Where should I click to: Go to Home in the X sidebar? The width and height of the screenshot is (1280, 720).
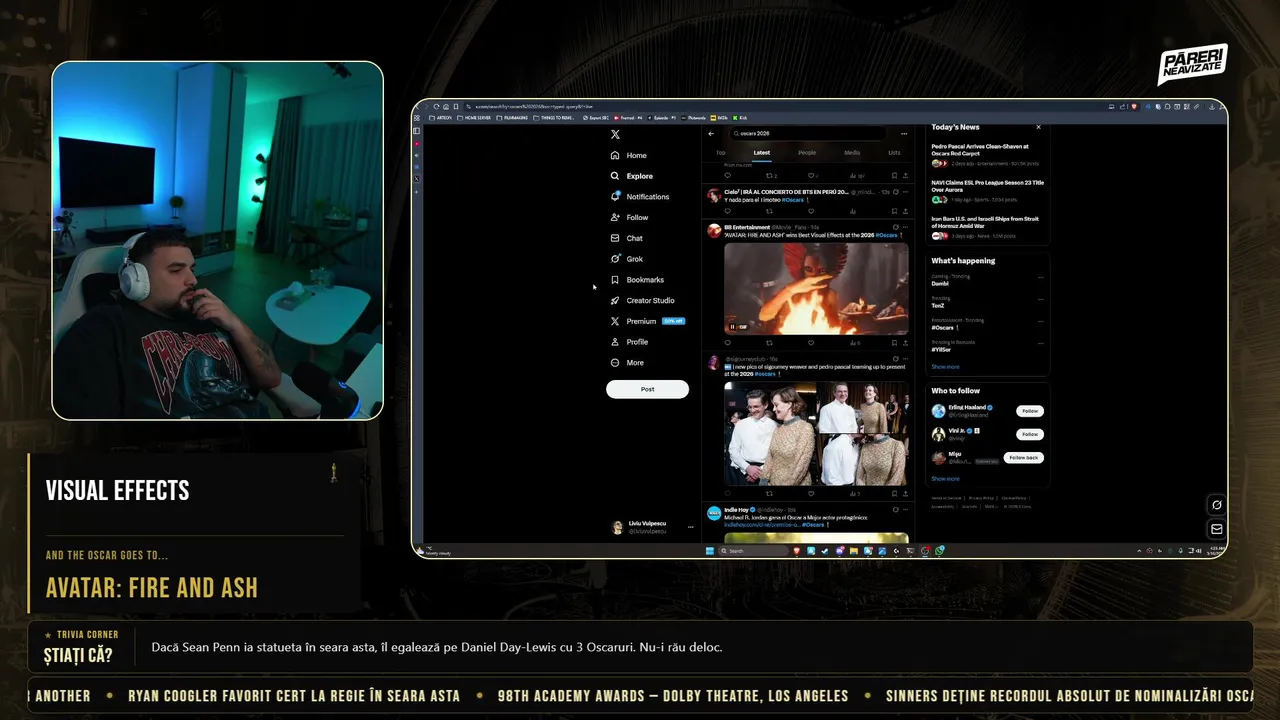pyautogui.click(x=629, y=156)
